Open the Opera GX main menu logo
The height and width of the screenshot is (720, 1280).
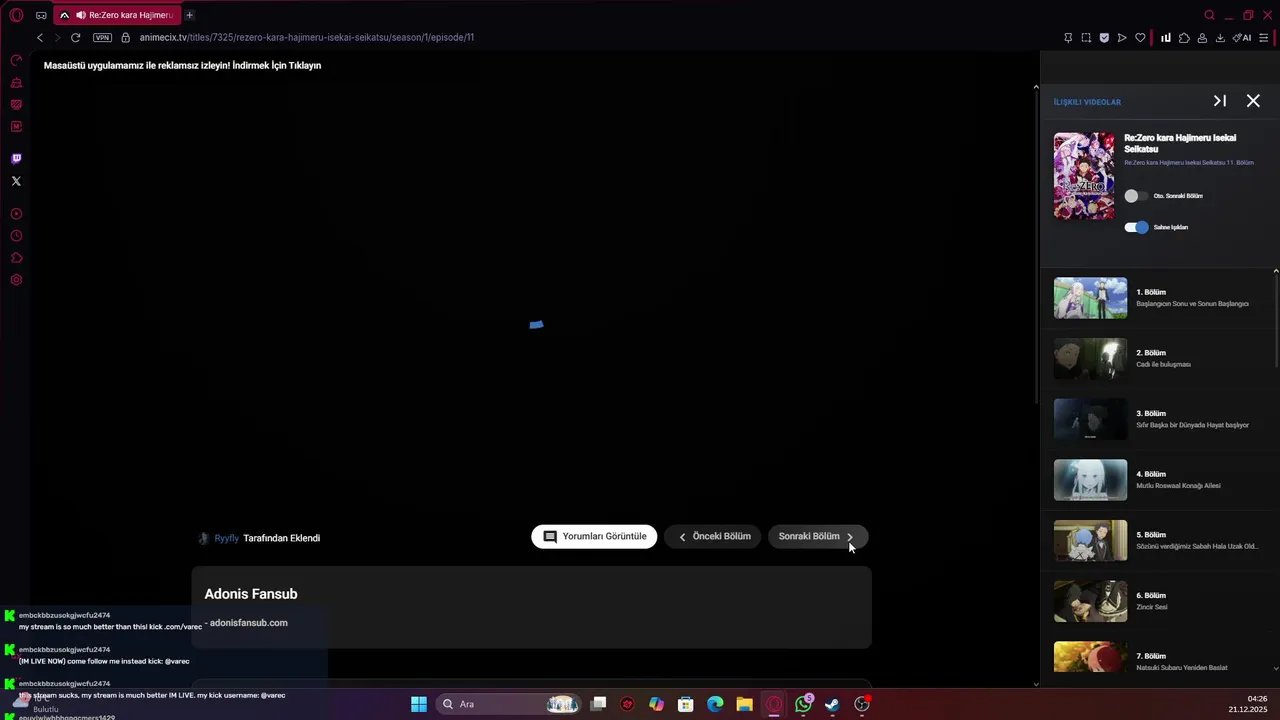(x=16, y=15)
